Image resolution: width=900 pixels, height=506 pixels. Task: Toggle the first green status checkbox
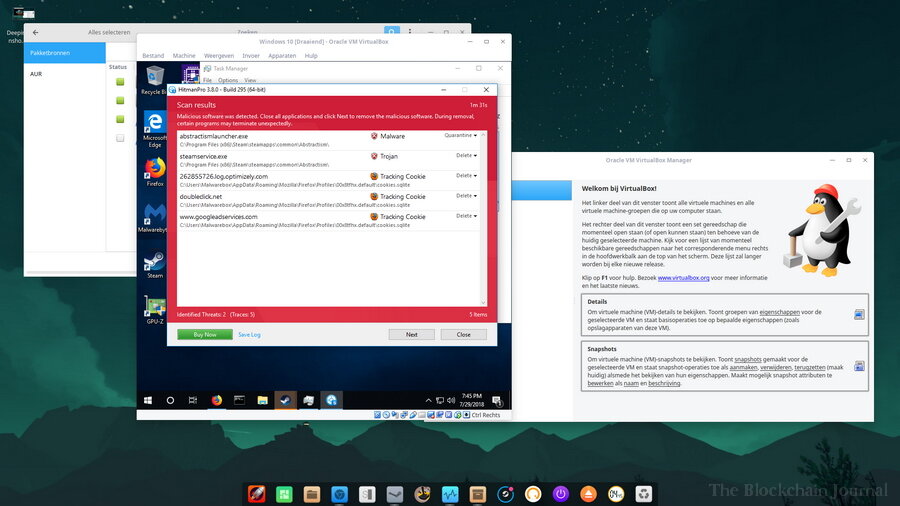click(x=120, y=81)
